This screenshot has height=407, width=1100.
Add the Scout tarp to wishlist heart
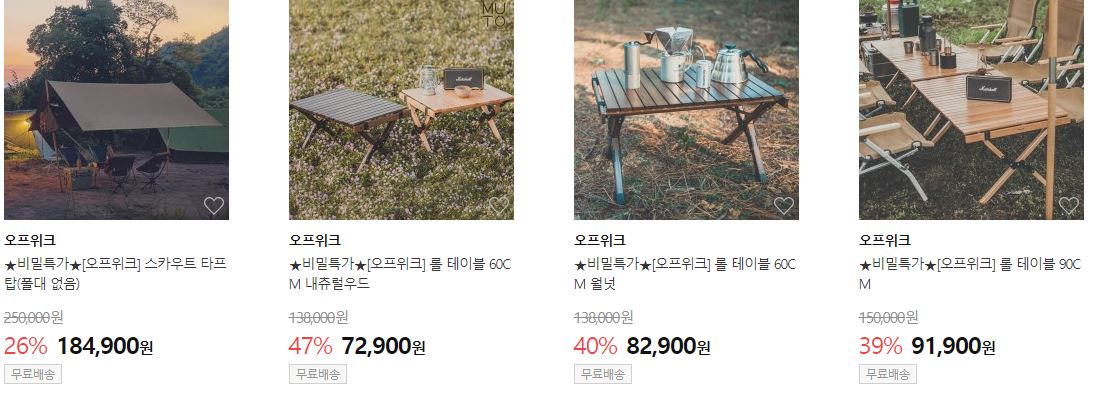pyautogui.click(x=214, y=206)
